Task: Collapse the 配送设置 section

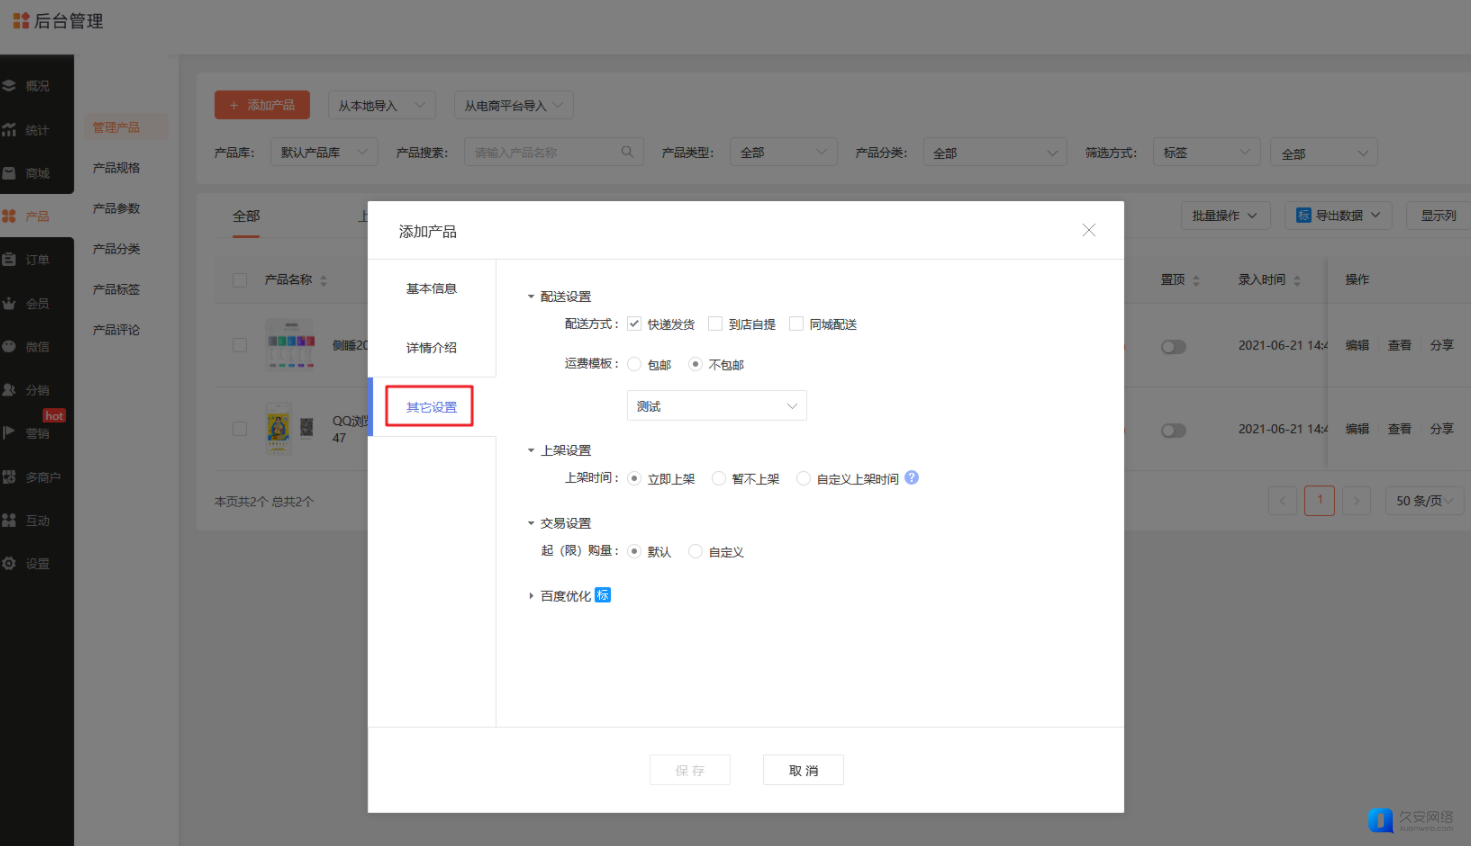Action: point(531,297)
